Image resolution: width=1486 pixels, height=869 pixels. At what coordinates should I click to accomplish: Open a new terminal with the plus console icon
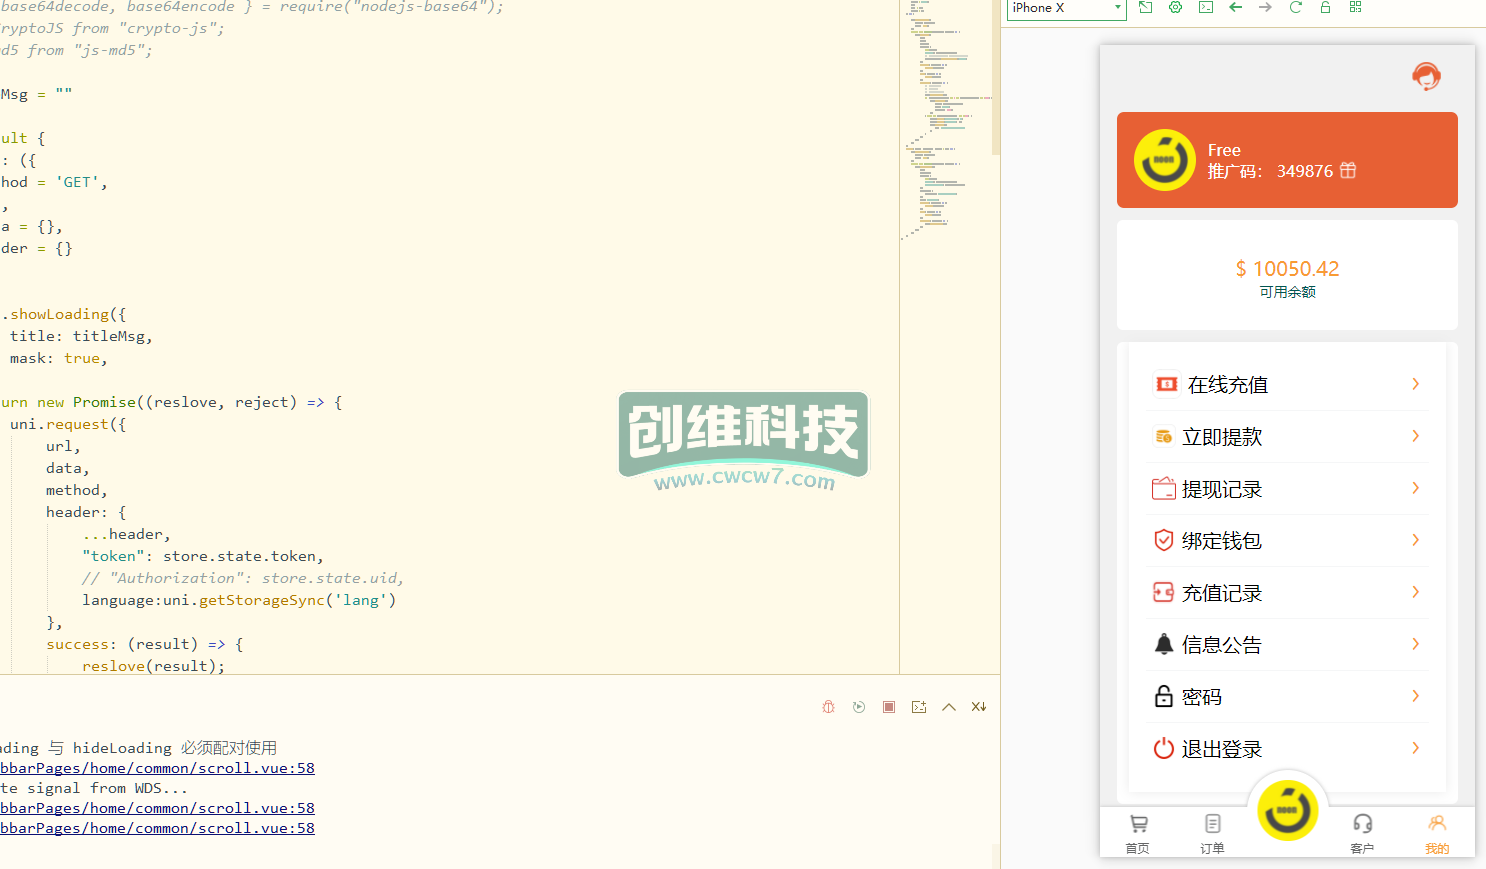point(919,707)
